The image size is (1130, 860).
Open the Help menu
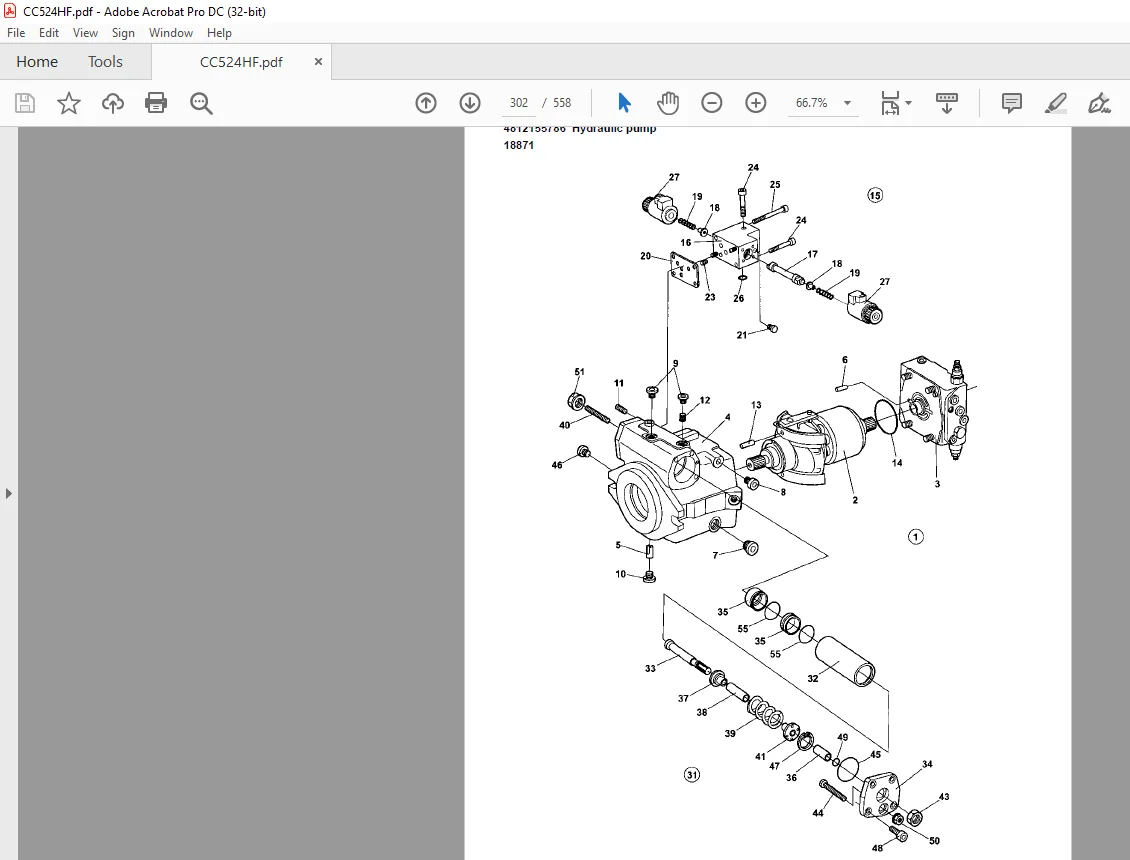(219, 32)
